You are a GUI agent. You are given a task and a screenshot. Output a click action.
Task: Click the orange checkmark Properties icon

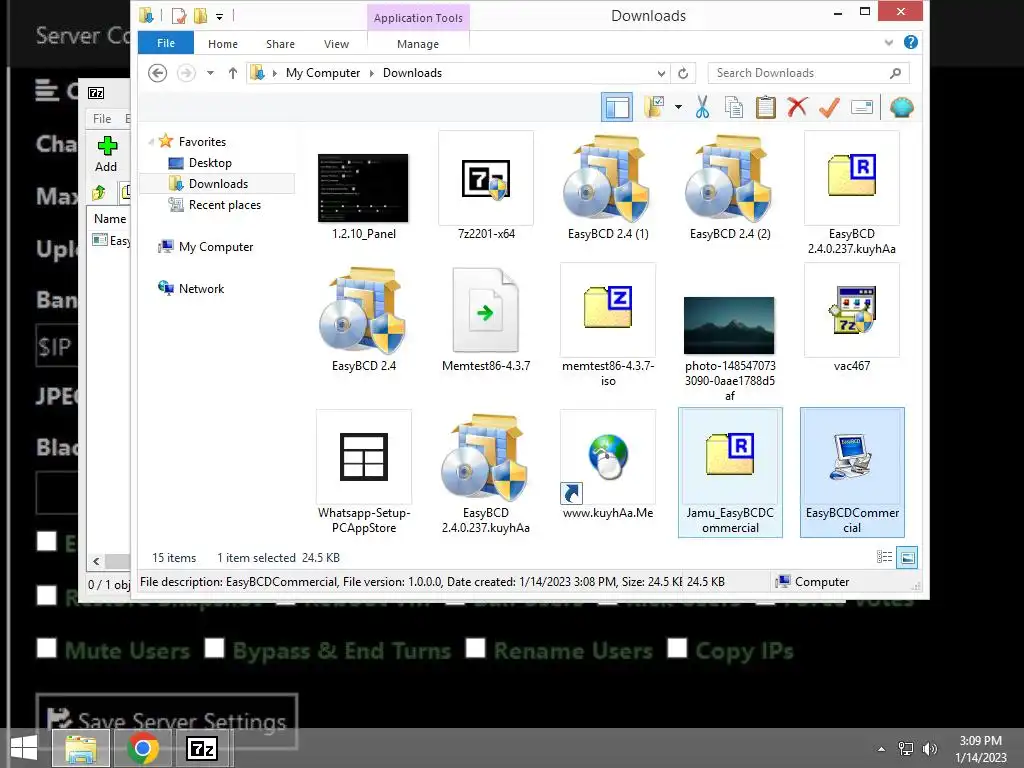coord(829,107)
